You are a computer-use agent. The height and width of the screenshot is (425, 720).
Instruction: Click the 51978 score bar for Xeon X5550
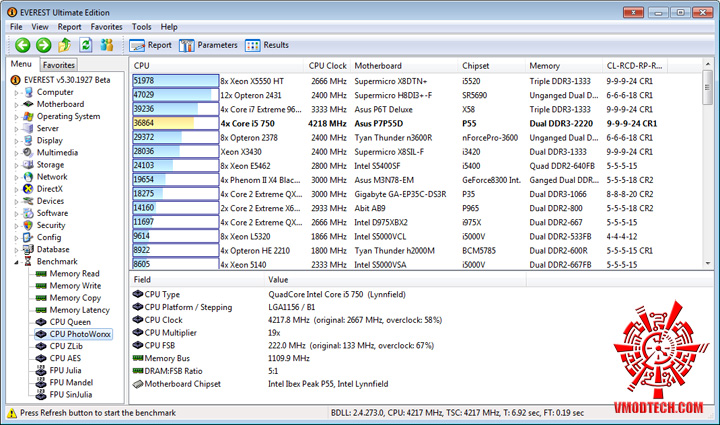[175, 81]
